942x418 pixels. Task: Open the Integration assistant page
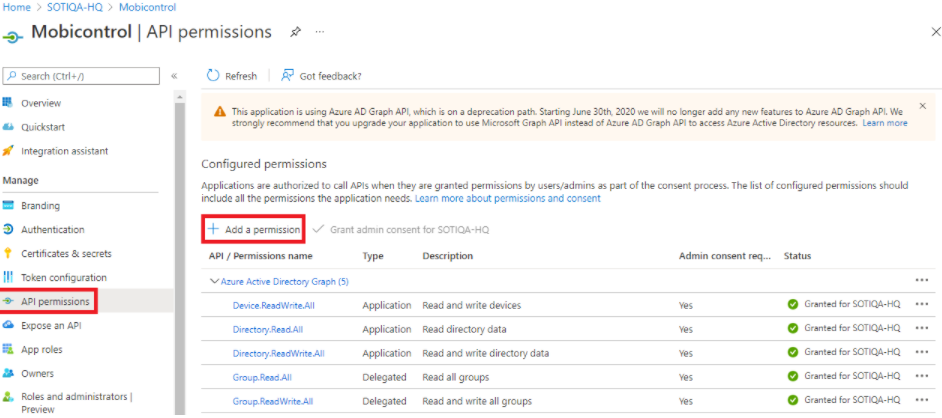64,151
